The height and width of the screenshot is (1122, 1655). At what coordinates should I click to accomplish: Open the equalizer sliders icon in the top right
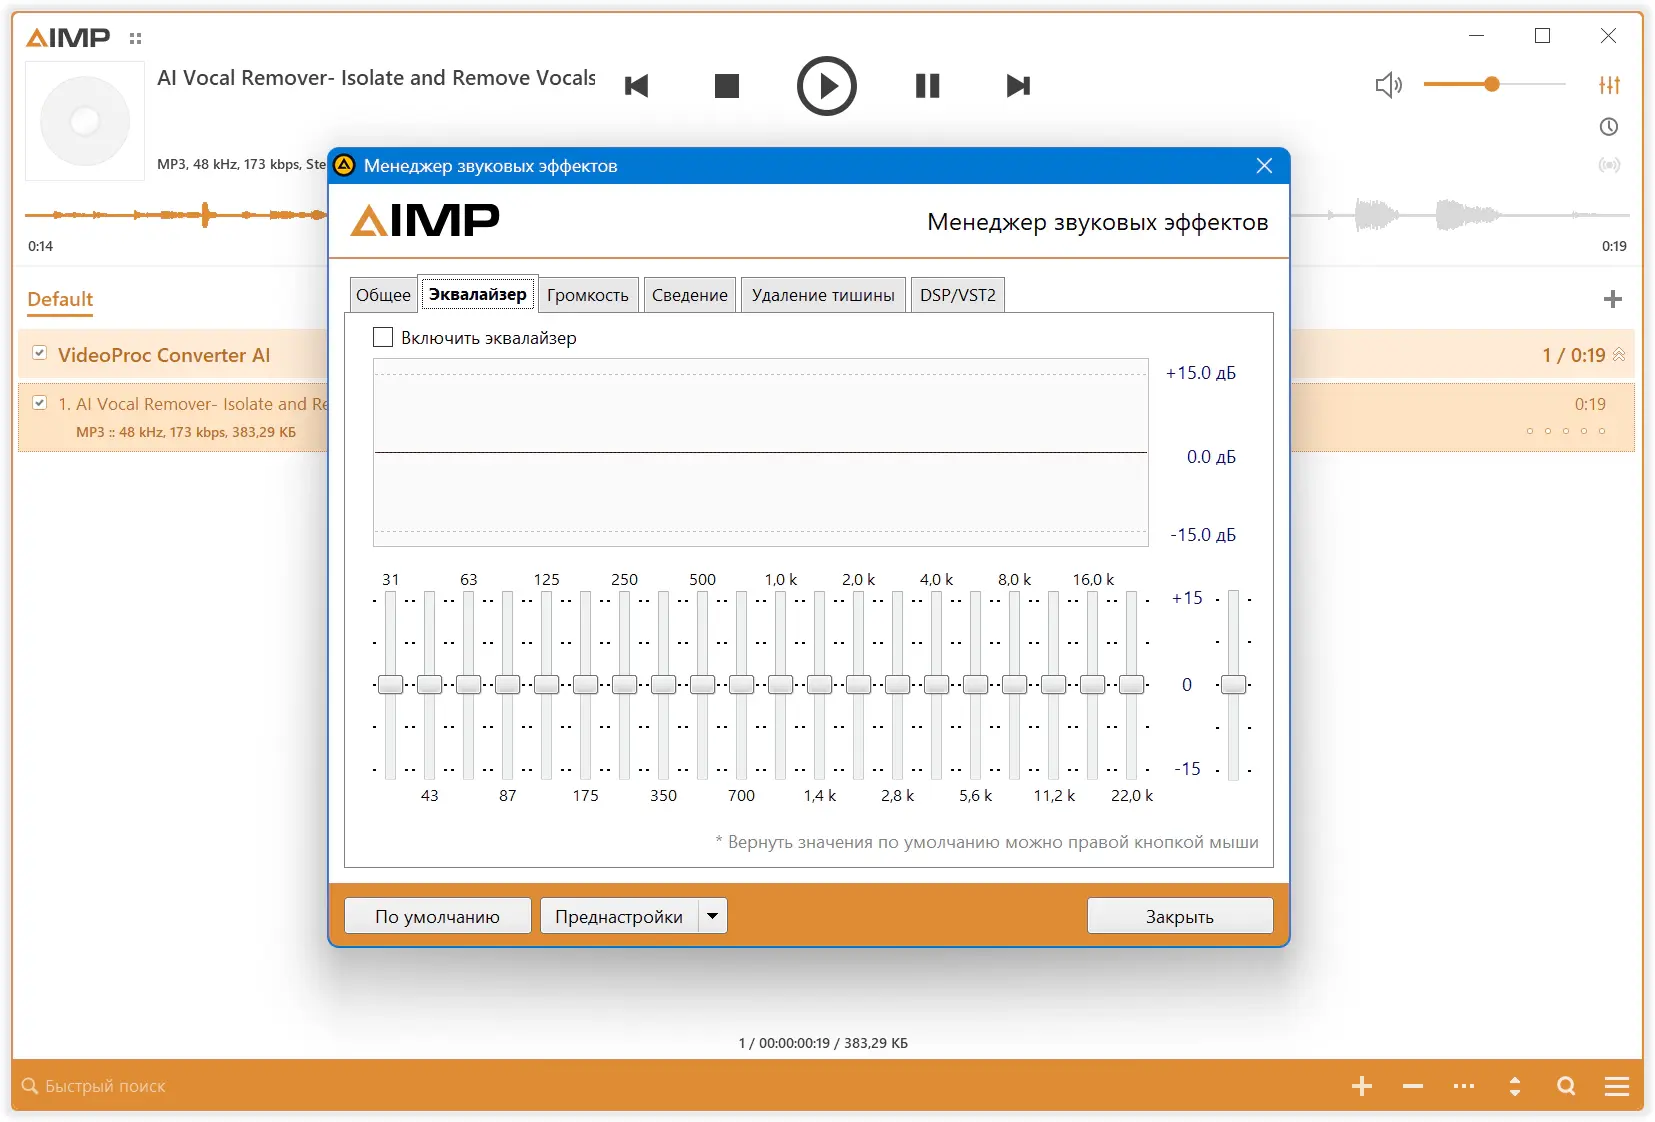[x=1609, y=85]
